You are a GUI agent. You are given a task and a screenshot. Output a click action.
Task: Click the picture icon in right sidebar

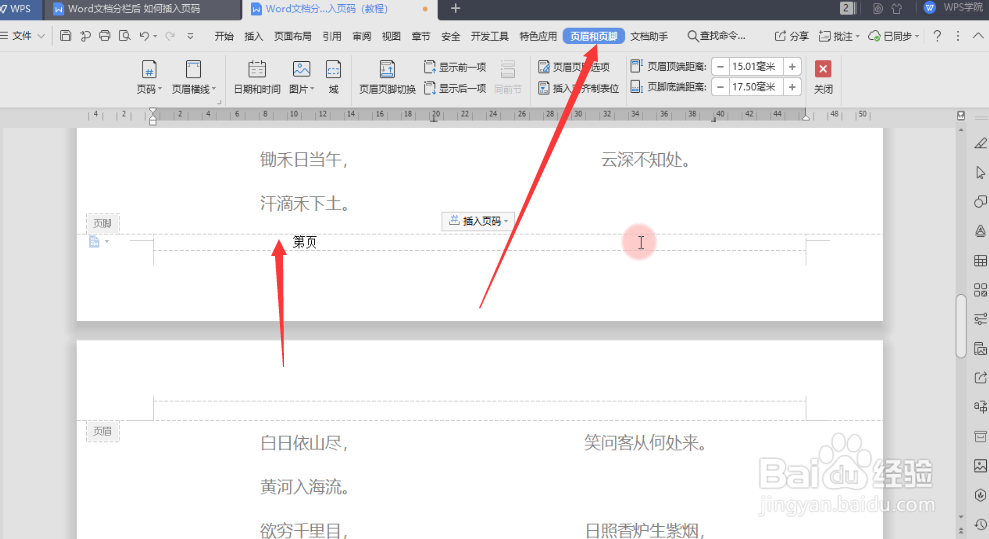tap(980, 466)
